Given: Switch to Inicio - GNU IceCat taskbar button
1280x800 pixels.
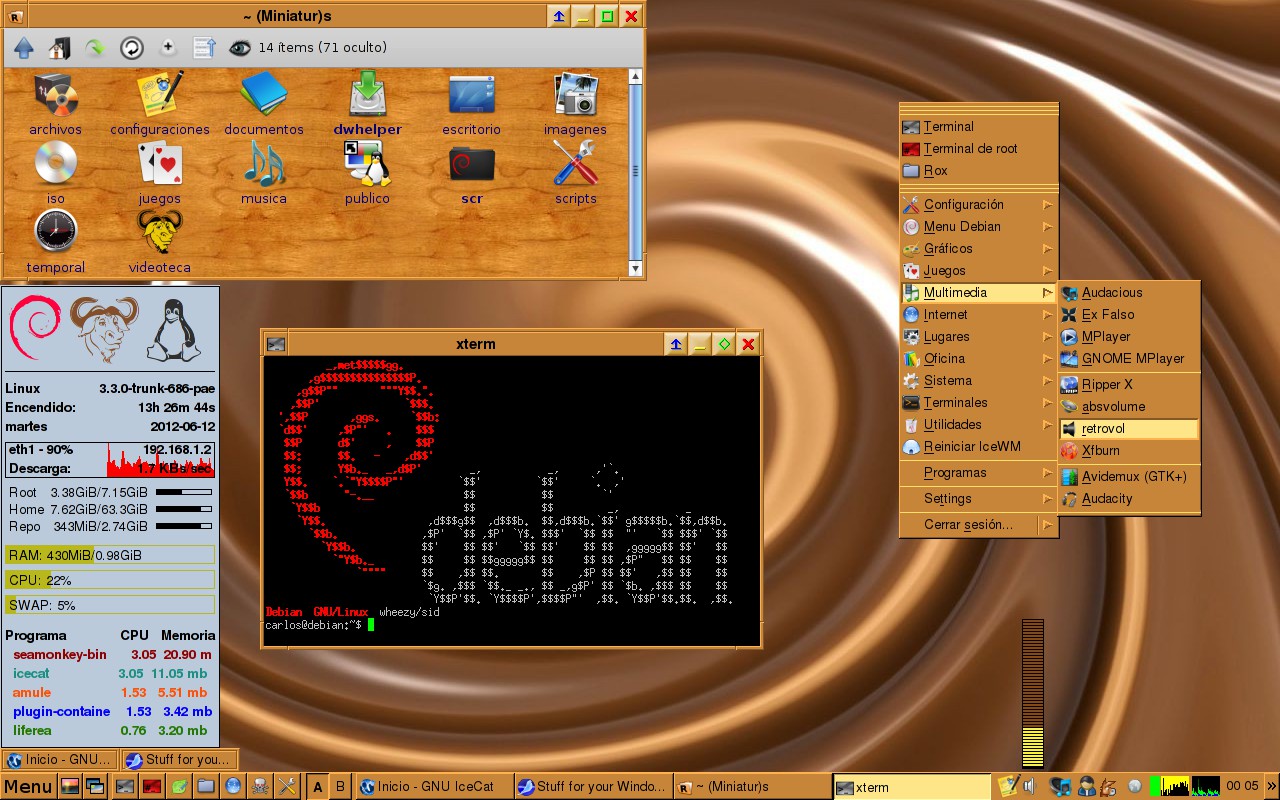Looking at the screenshot, I should tap(434, 787).
